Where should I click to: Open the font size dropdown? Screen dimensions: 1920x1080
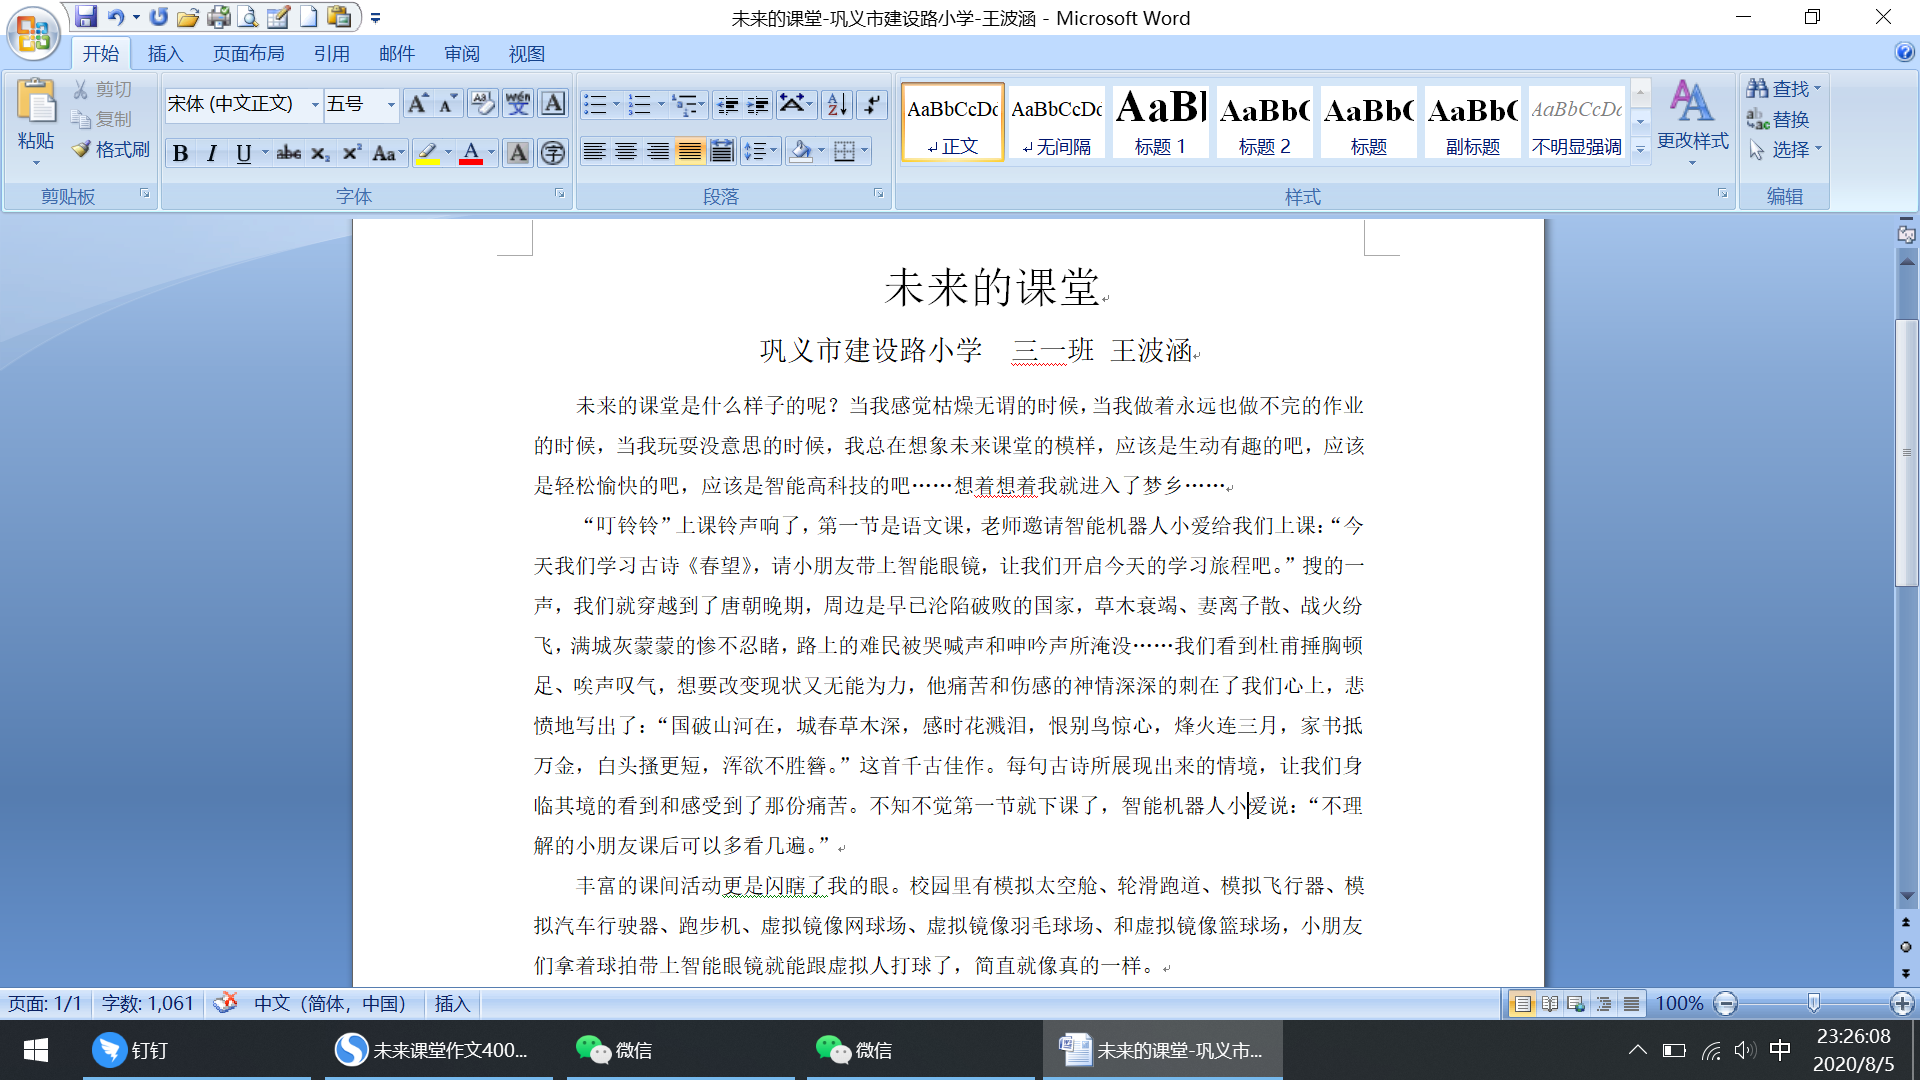click(391, 104)
